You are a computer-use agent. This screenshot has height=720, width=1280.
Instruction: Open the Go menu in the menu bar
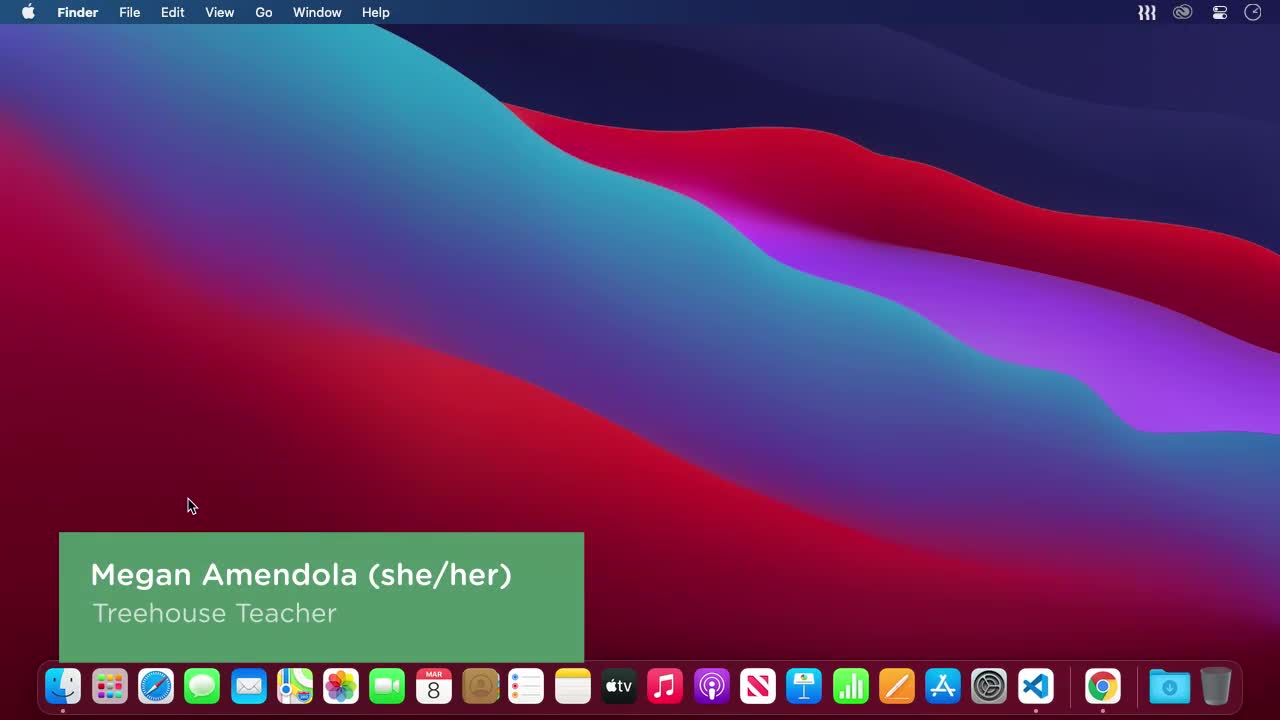point(263,12)
